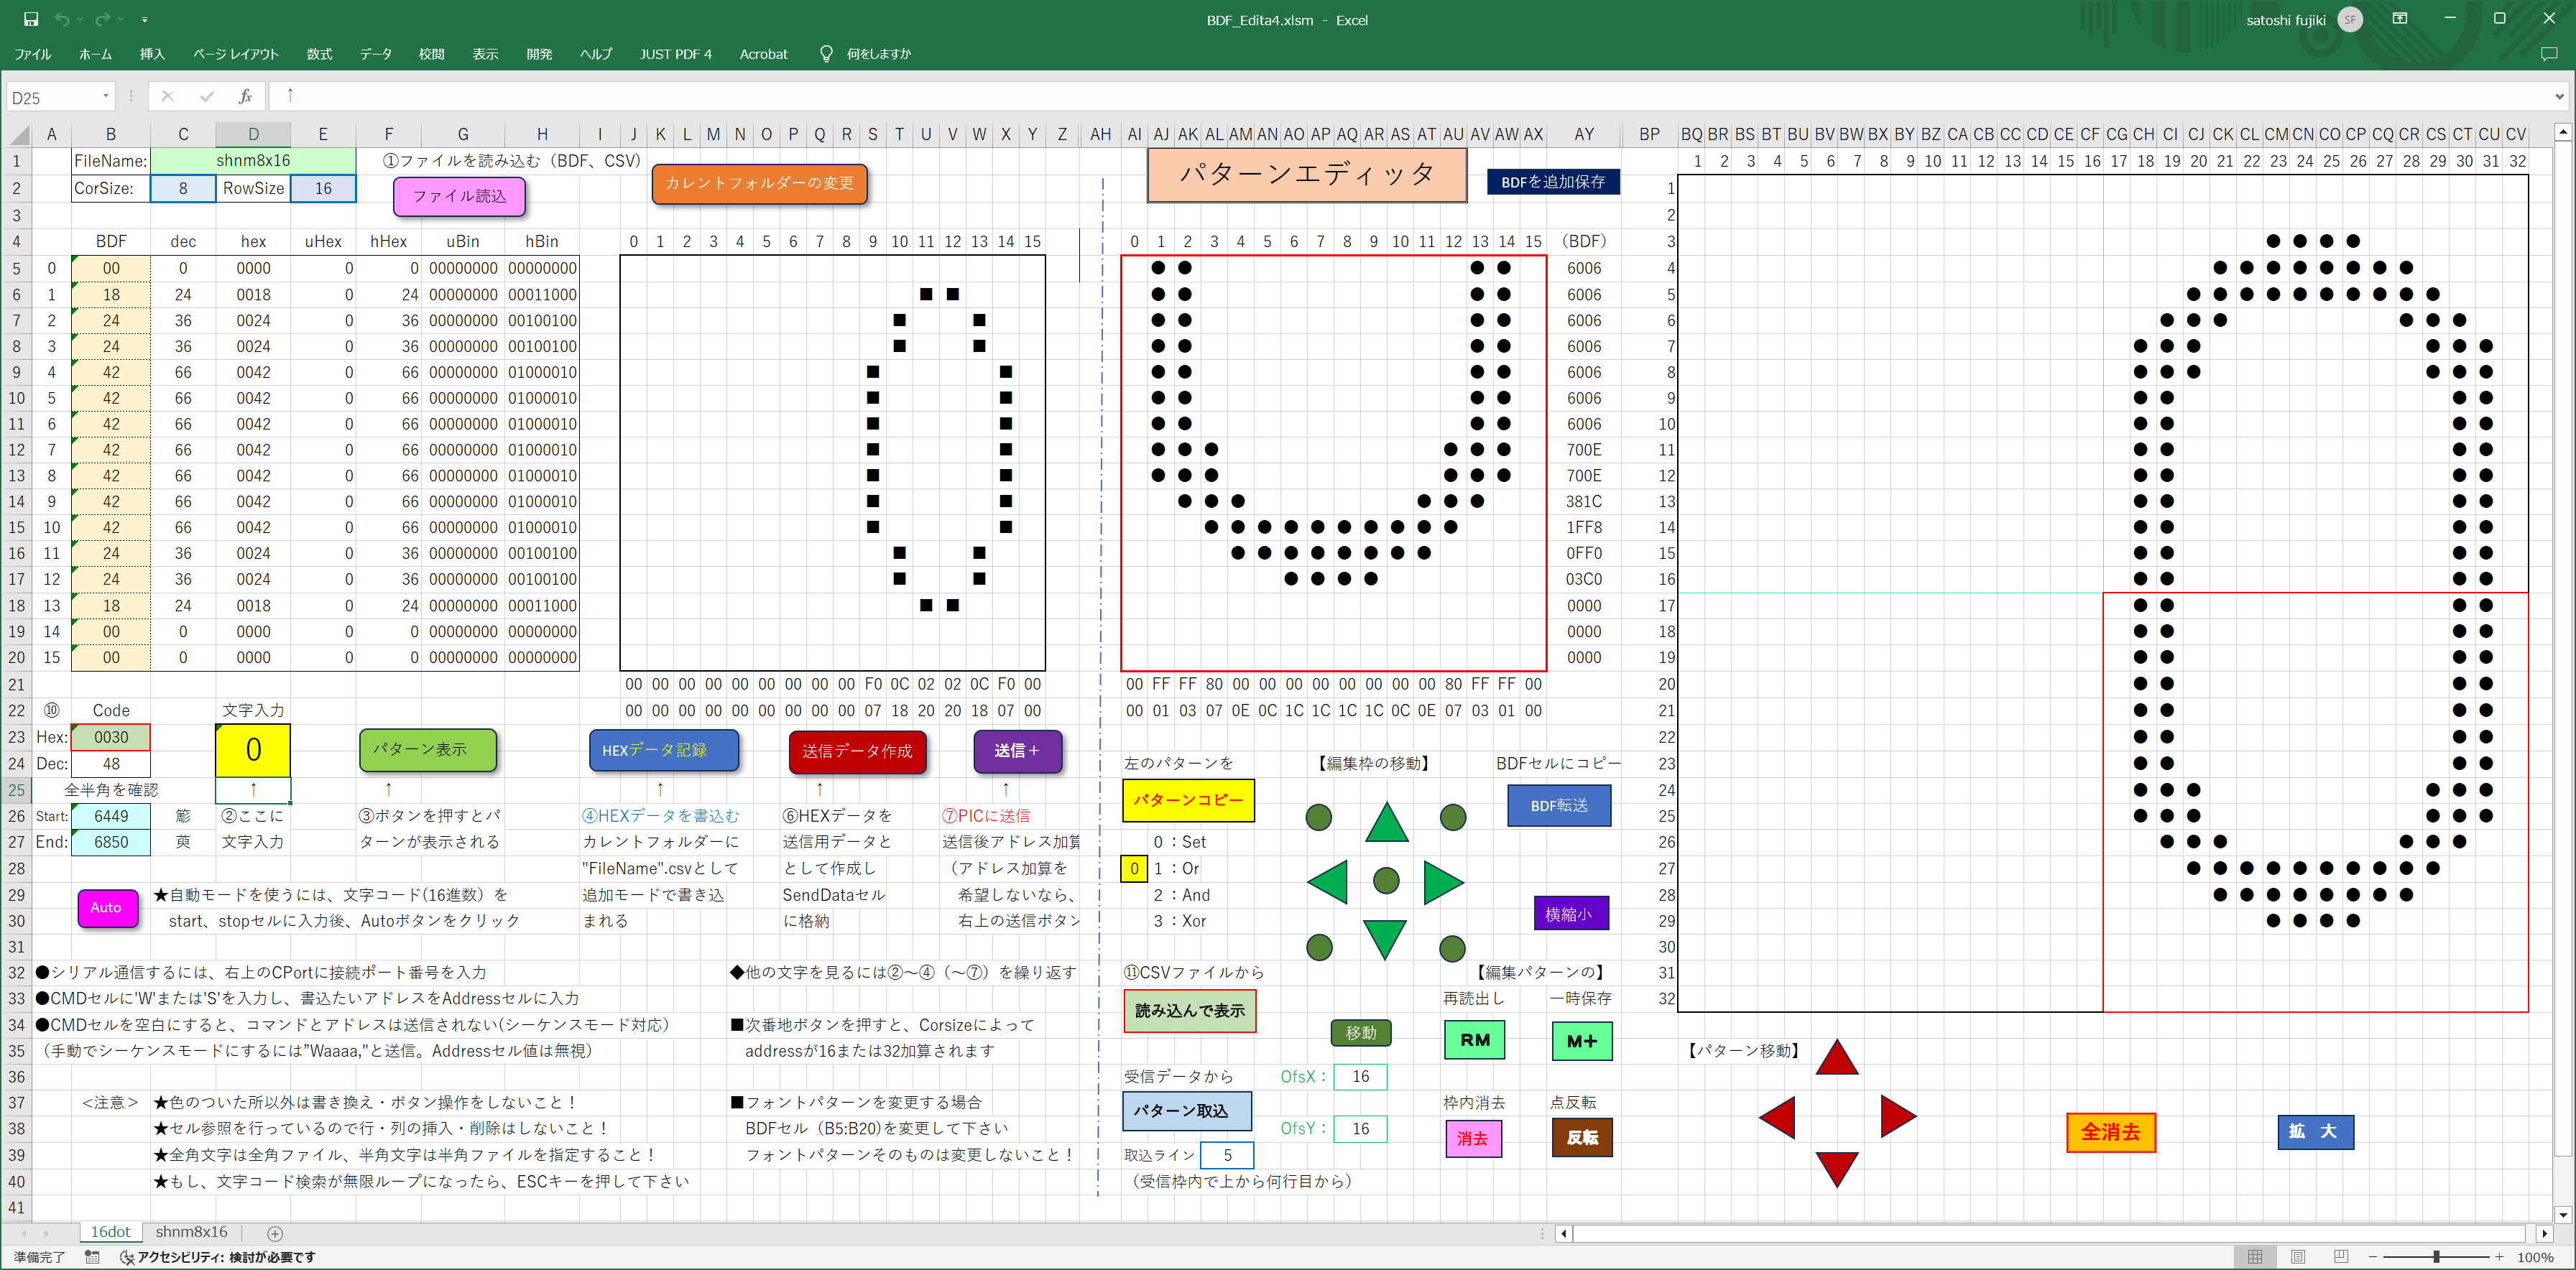Click the パターン表示 button

click(428, 750)
